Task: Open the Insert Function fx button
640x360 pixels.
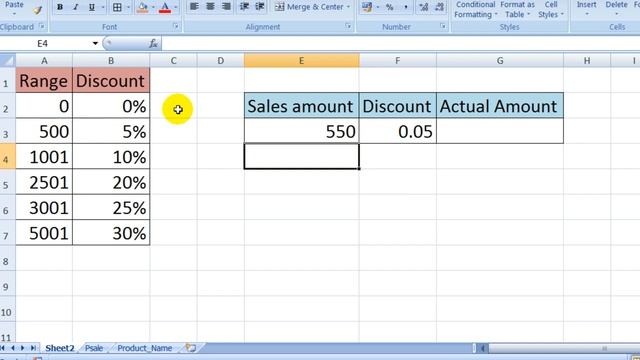Action: pos(153,43)
